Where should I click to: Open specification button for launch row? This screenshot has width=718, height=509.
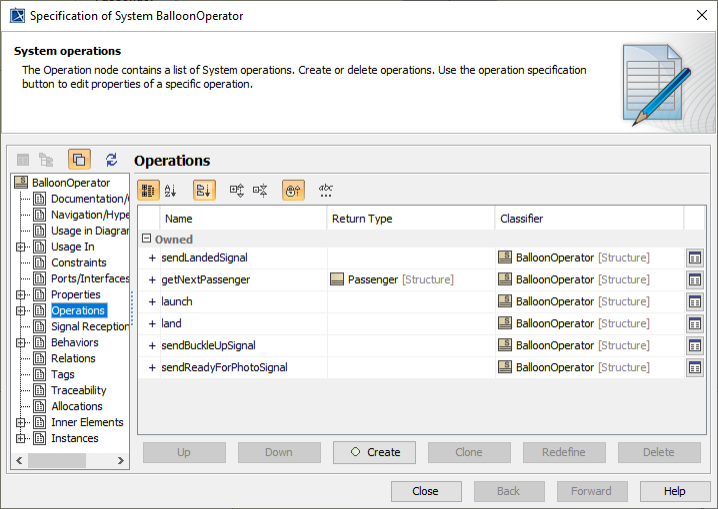(x=695, y=302)
